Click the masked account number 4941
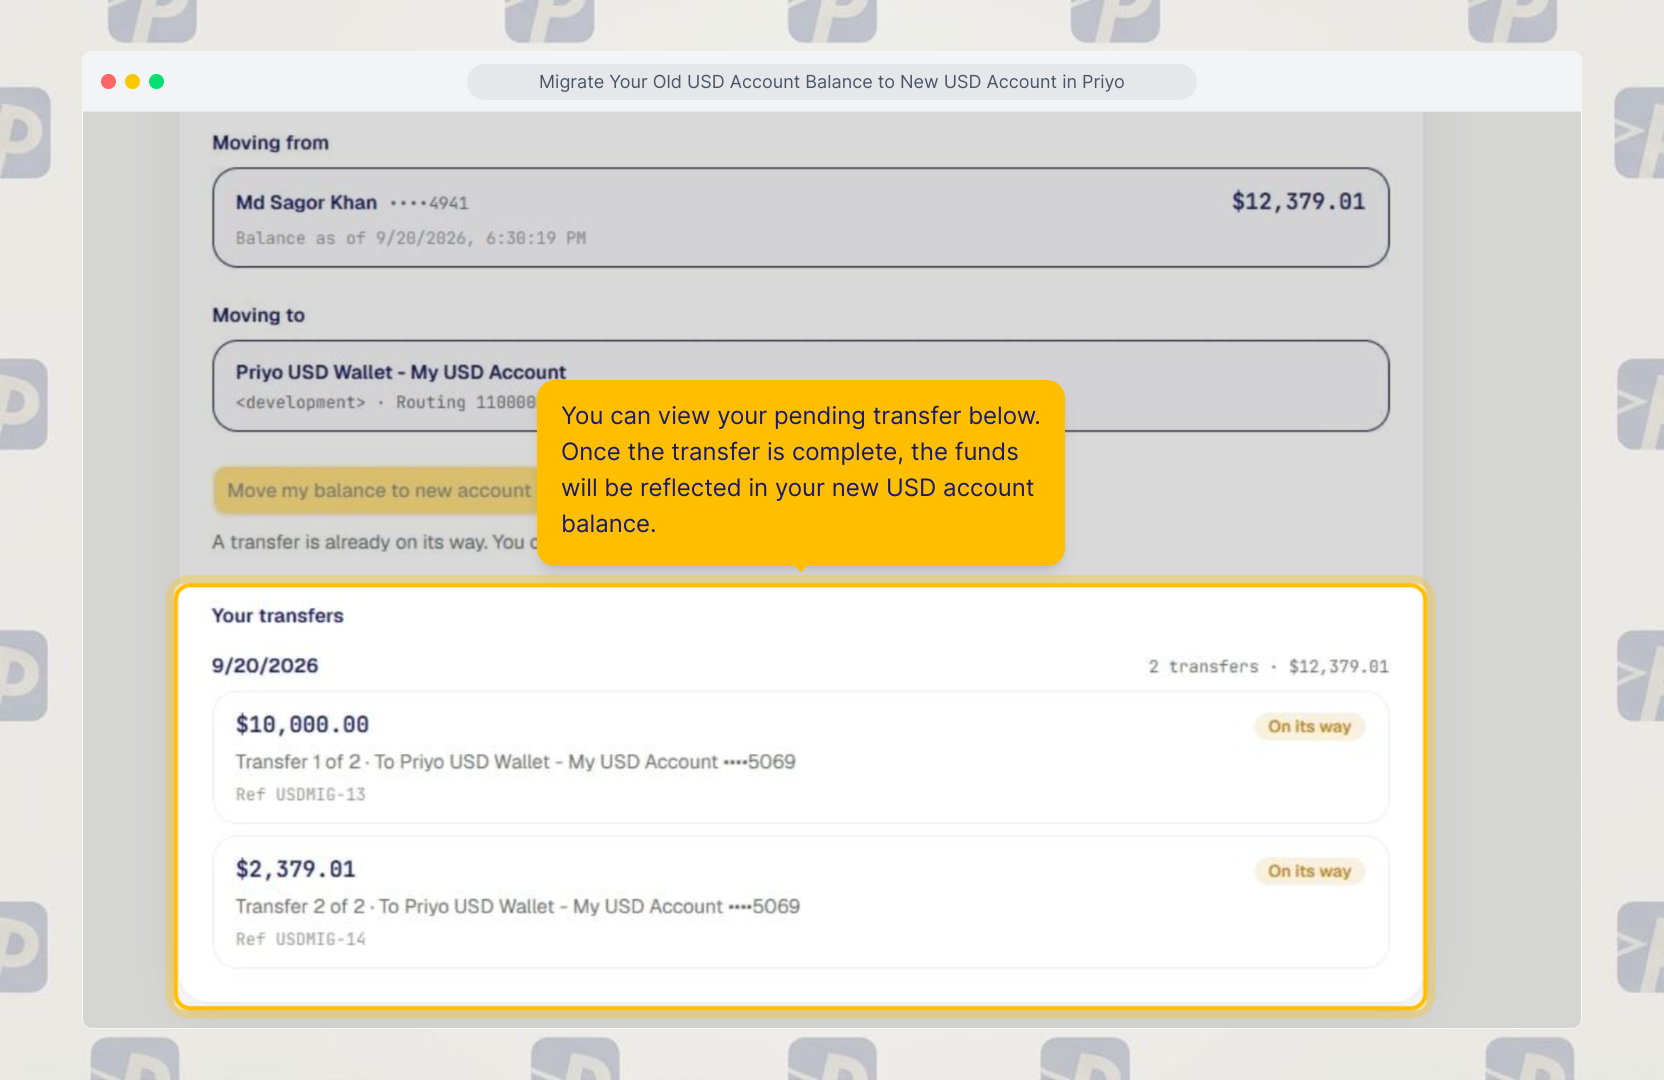This screenshot has height=1080, width=1664. coord(429,203)
